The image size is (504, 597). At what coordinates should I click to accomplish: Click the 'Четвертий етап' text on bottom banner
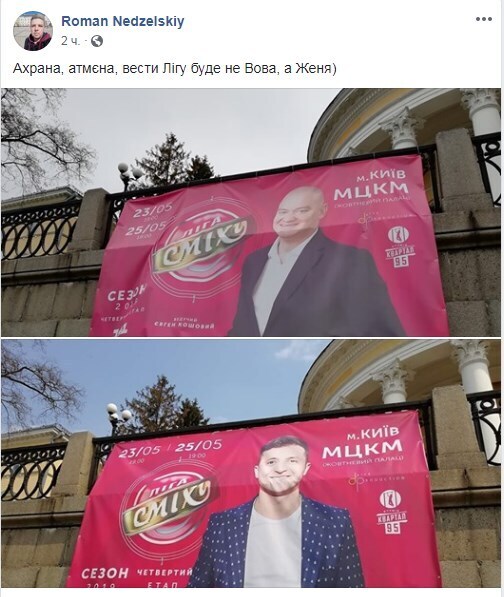[164, 578]
